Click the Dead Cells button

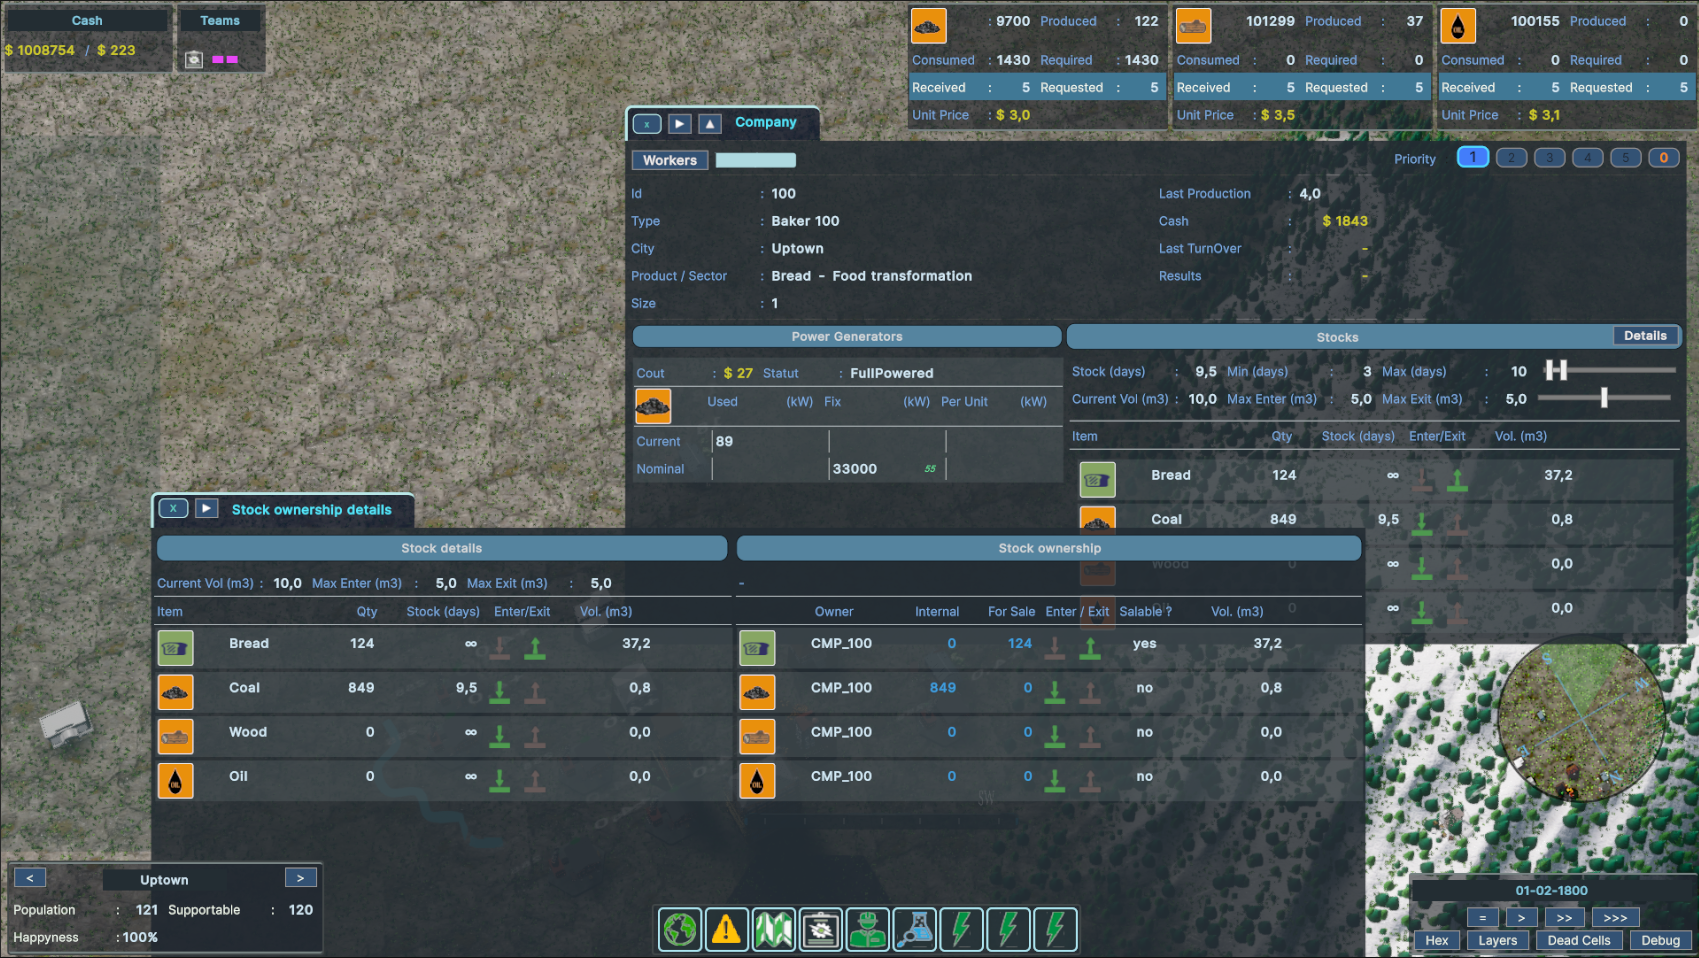tap(1579, 940)
